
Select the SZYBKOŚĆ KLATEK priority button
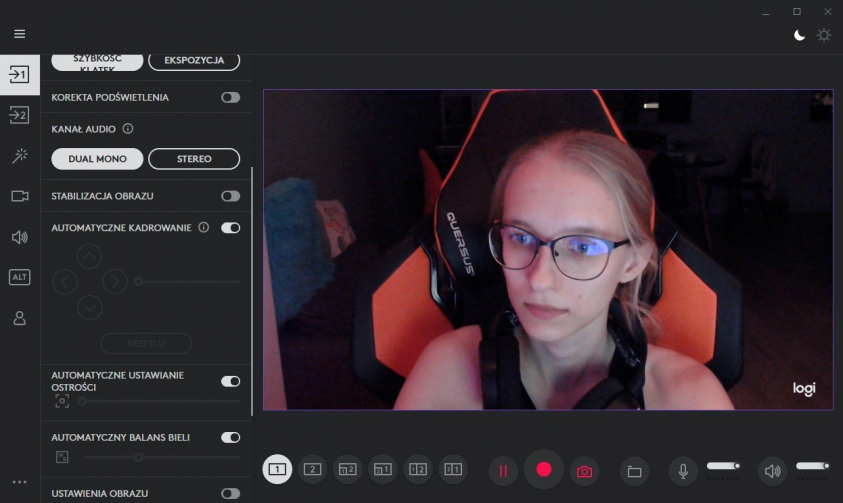point(97,62)
